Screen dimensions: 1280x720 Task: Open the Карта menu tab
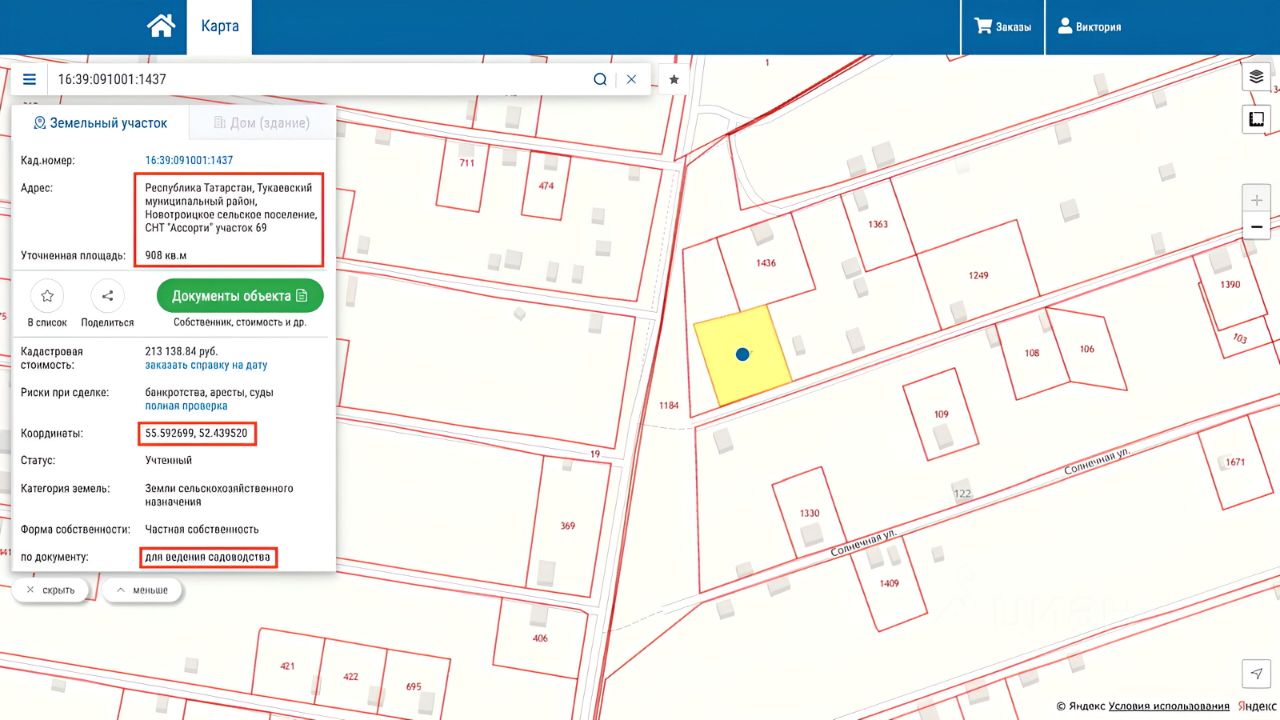point(219,27)
